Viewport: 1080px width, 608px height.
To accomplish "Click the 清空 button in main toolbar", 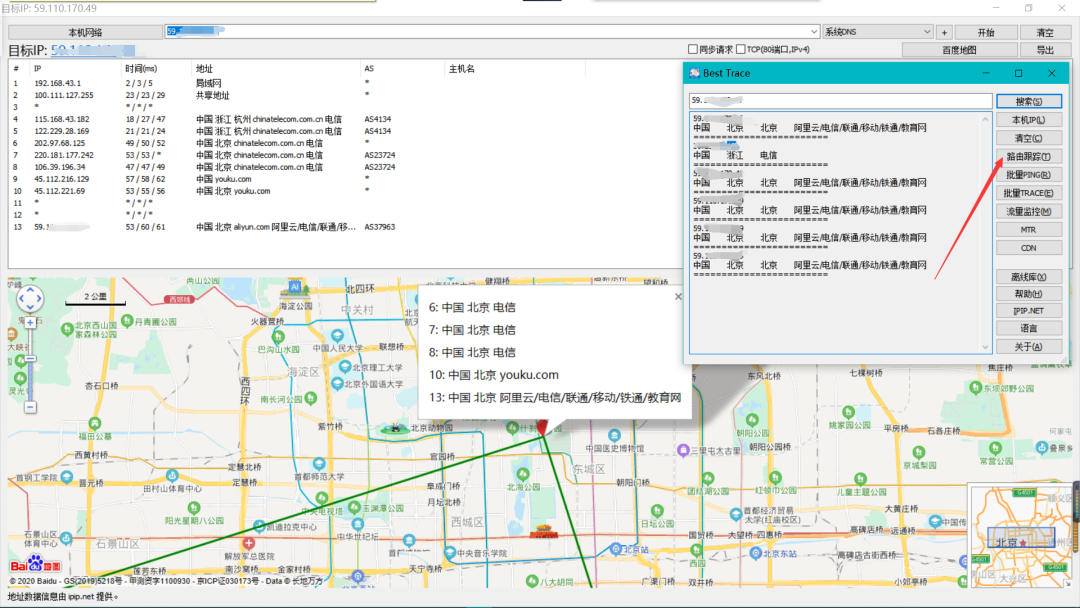I will tap(1045, 32).
